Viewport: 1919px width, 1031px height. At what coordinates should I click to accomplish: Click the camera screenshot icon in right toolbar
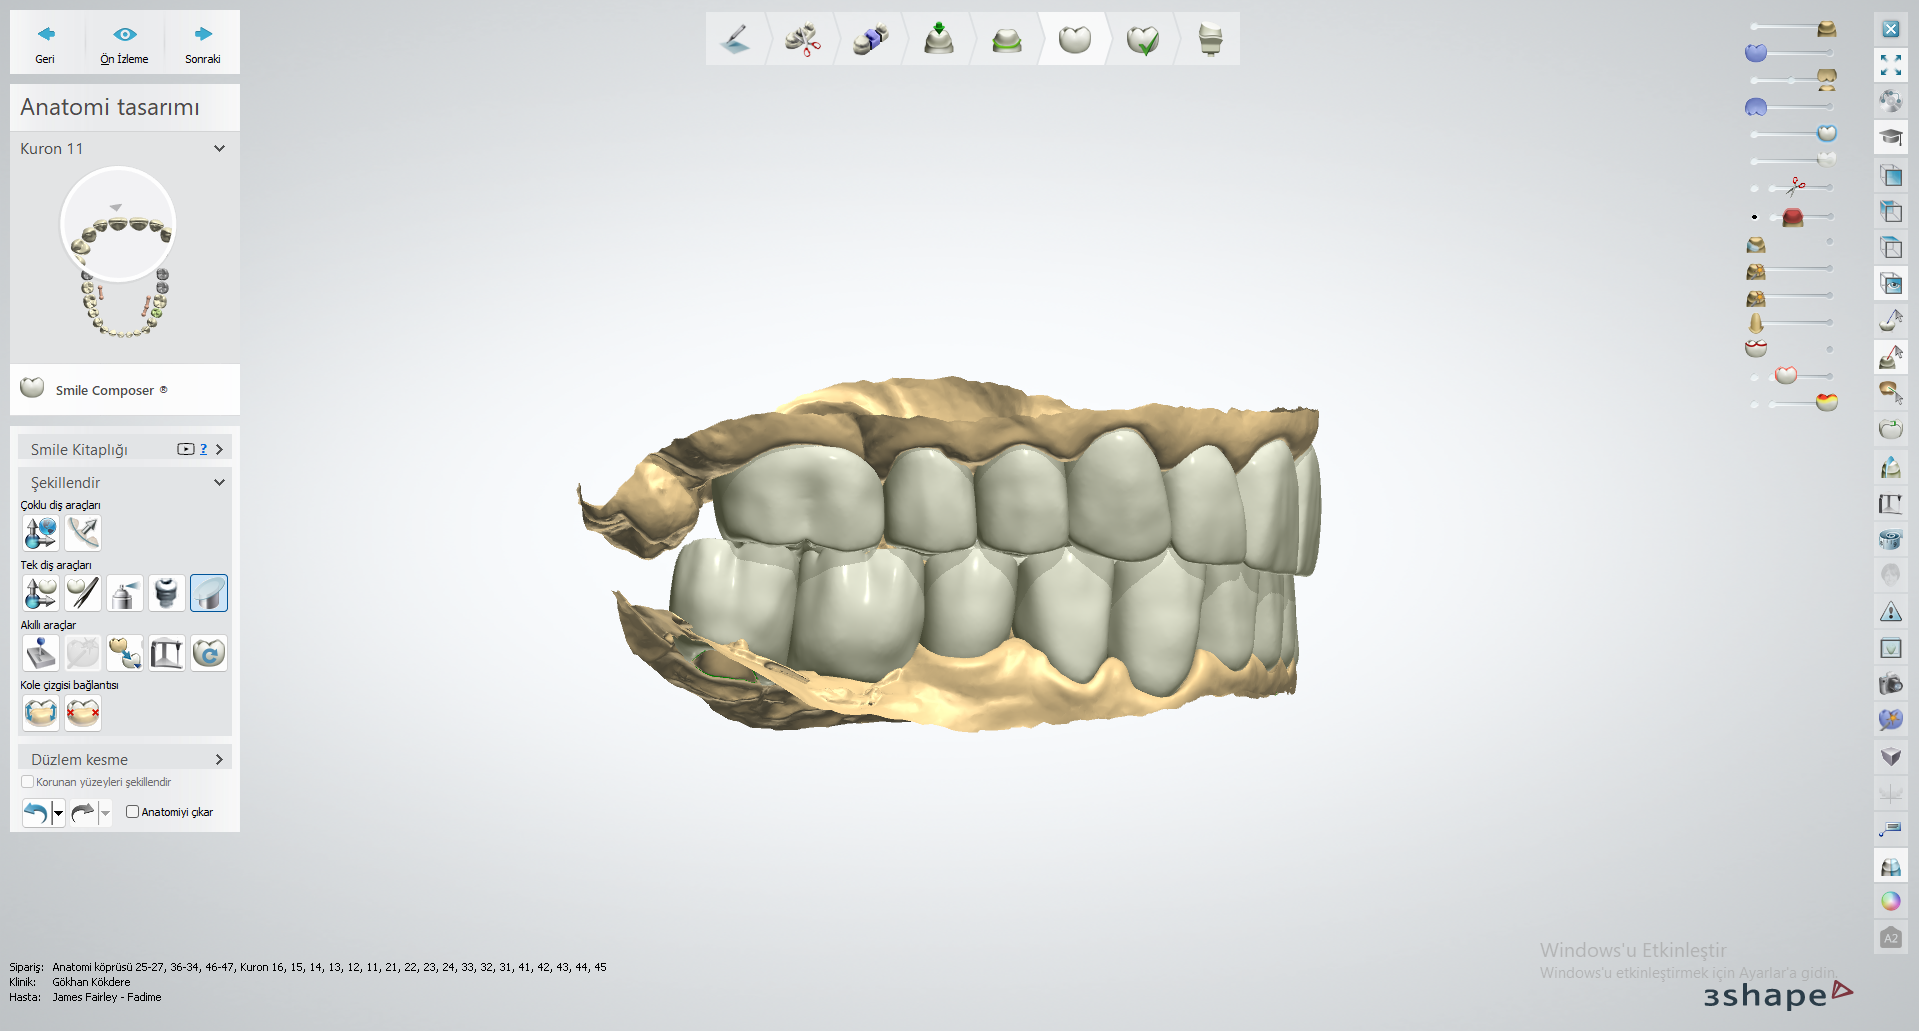tap(1890, 684)
